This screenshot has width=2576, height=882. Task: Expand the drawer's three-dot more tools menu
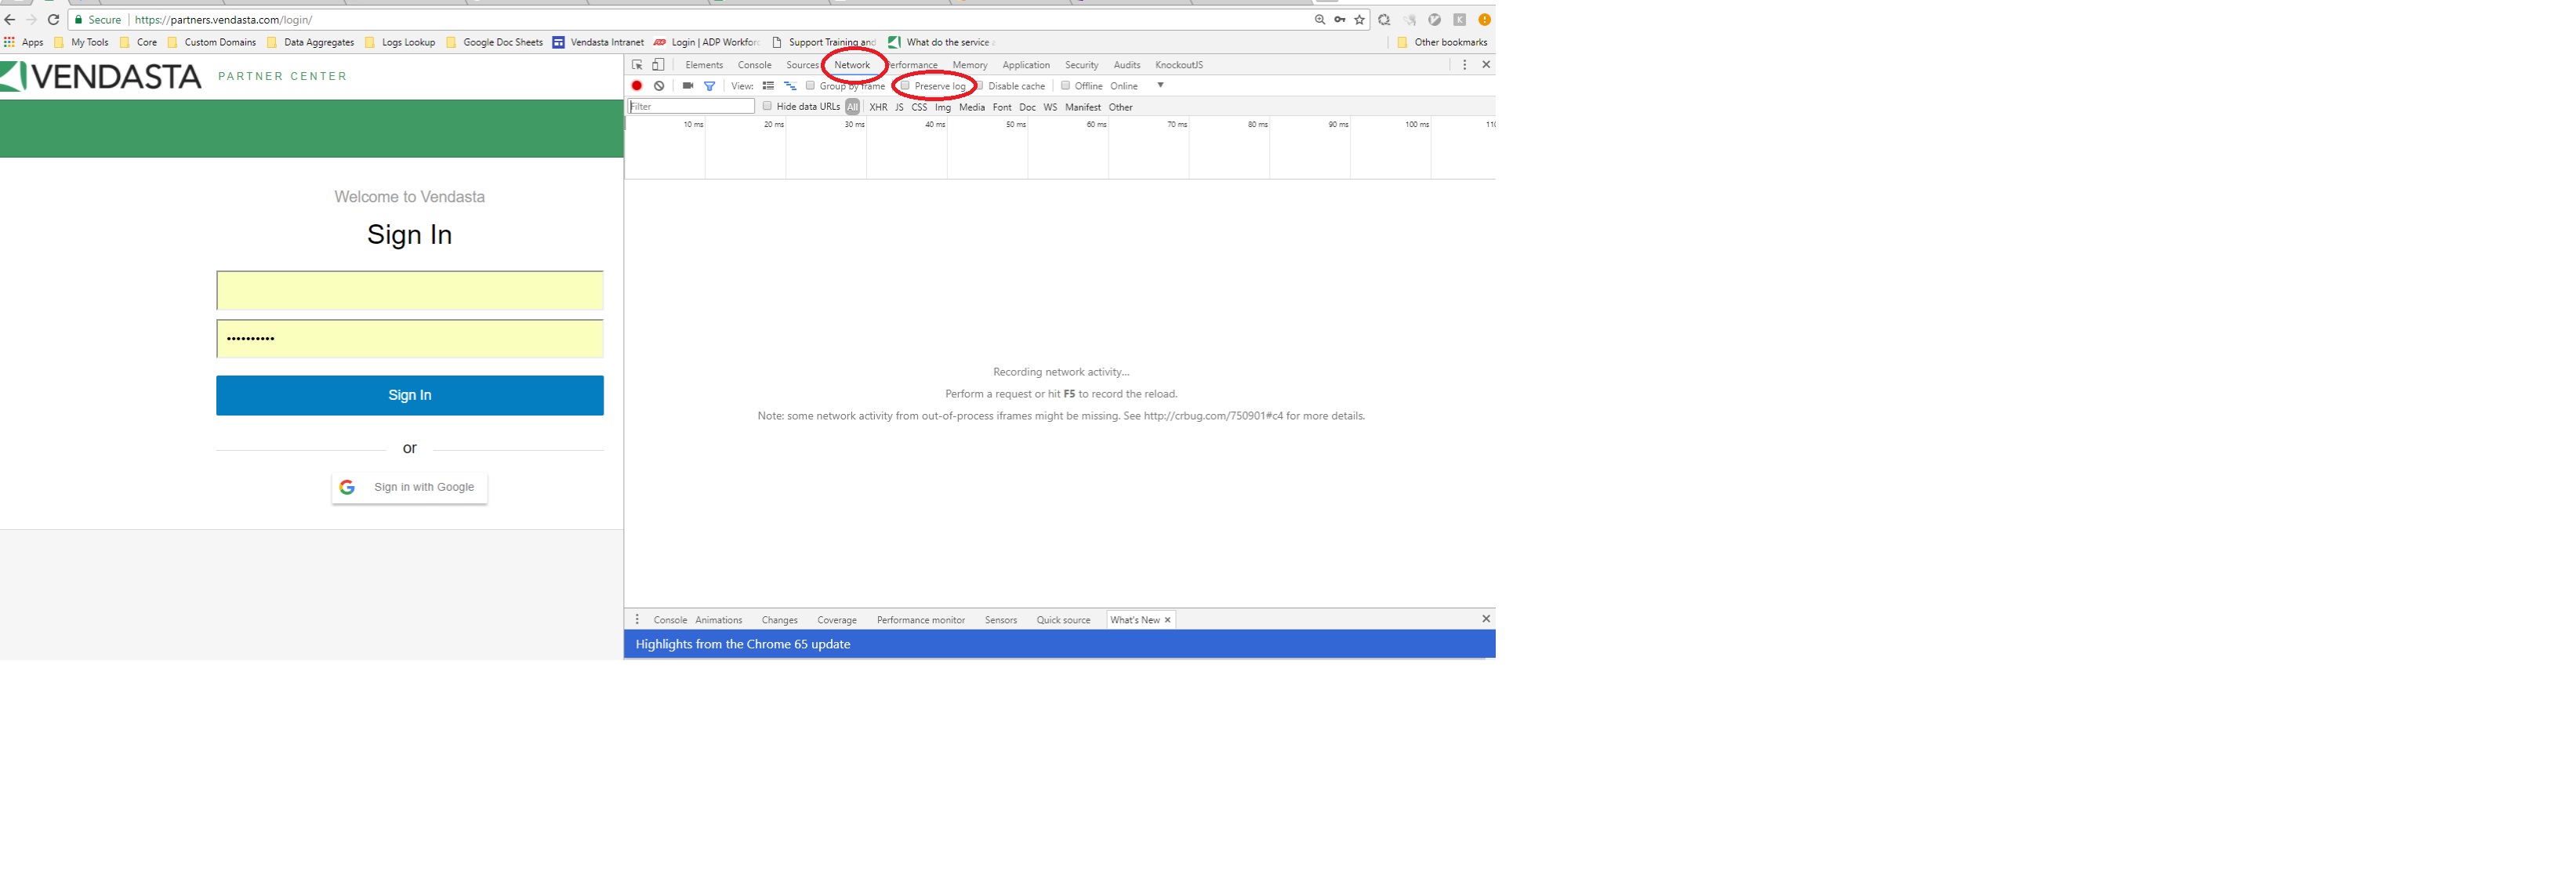637,620
